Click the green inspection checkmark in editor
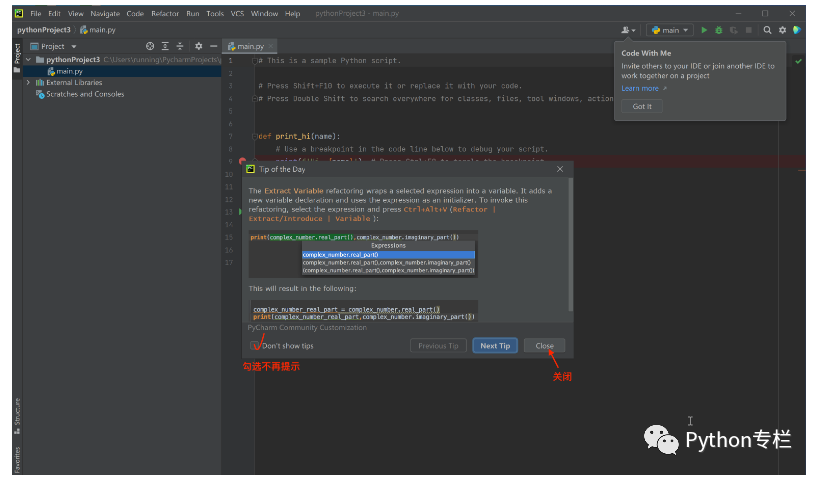819x479 pixels. (798, 61)
